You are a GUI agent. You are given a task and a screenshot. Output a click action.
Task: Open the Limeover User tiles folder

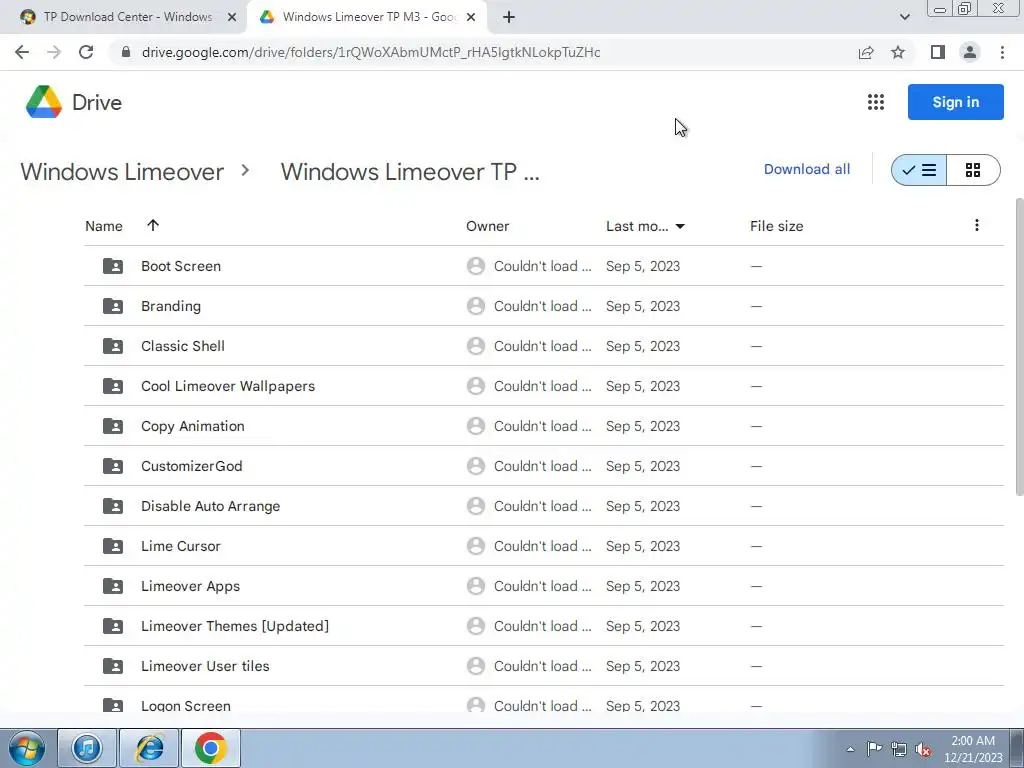205,666
